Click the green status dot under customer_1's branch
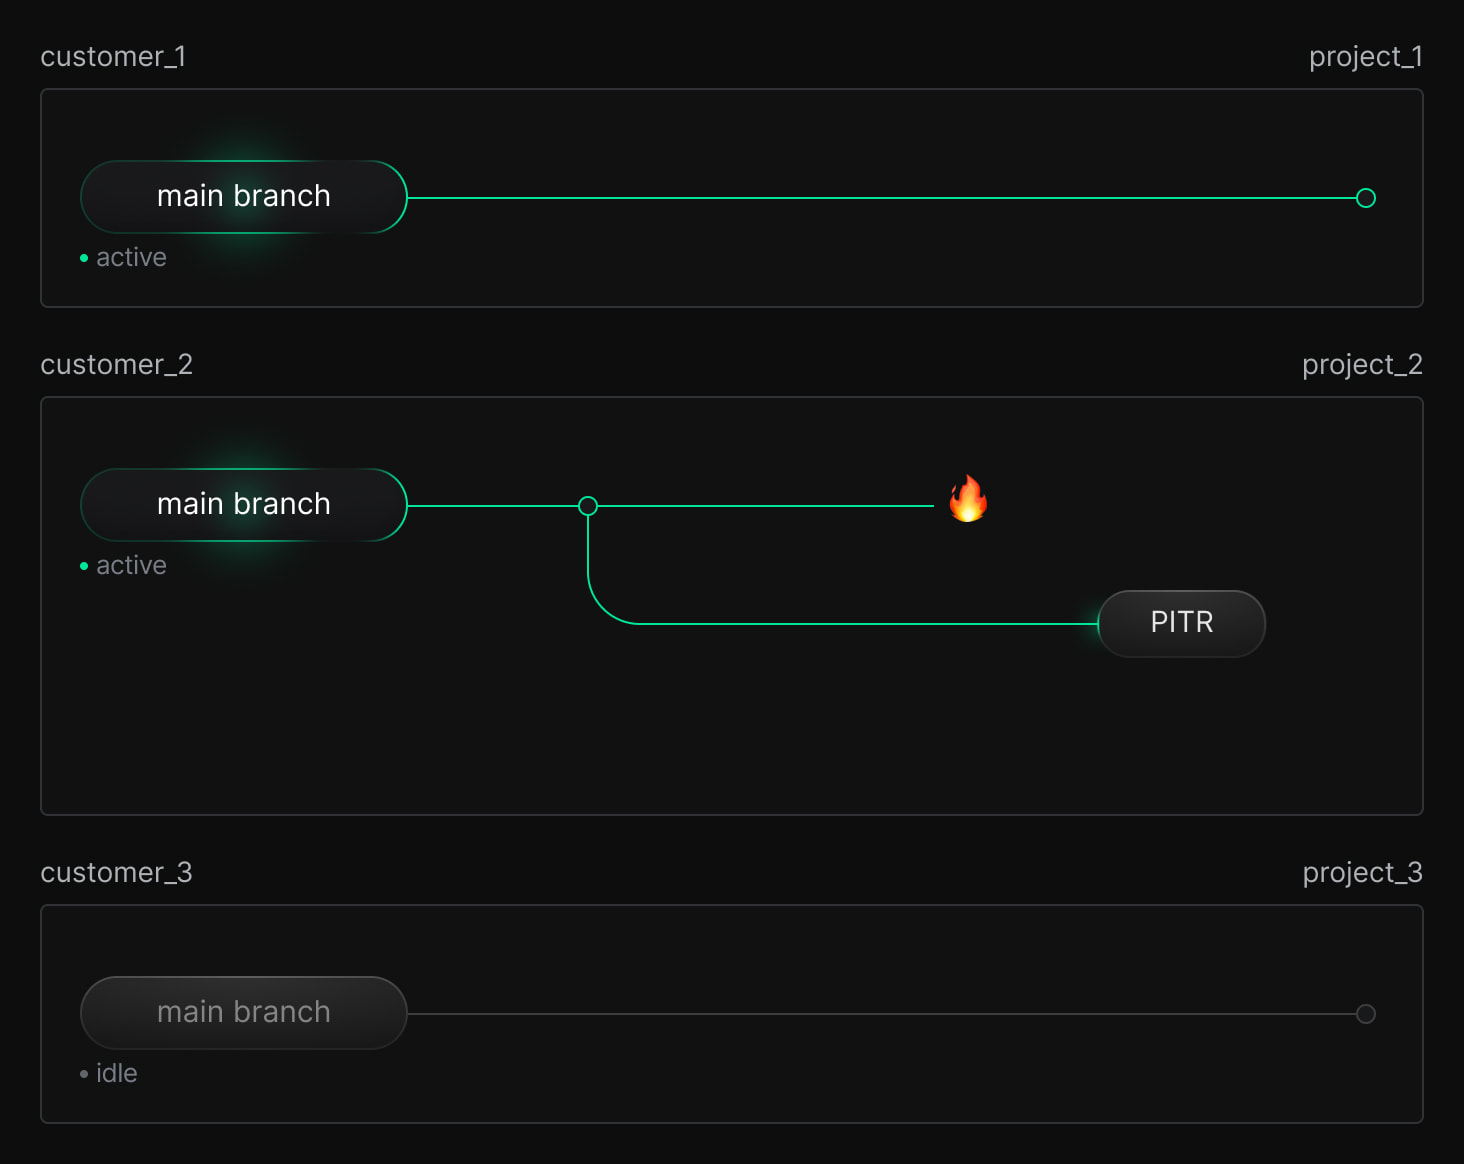Image resolution: width=1464 pixels, height=1164 pixels. pos(84,258)
